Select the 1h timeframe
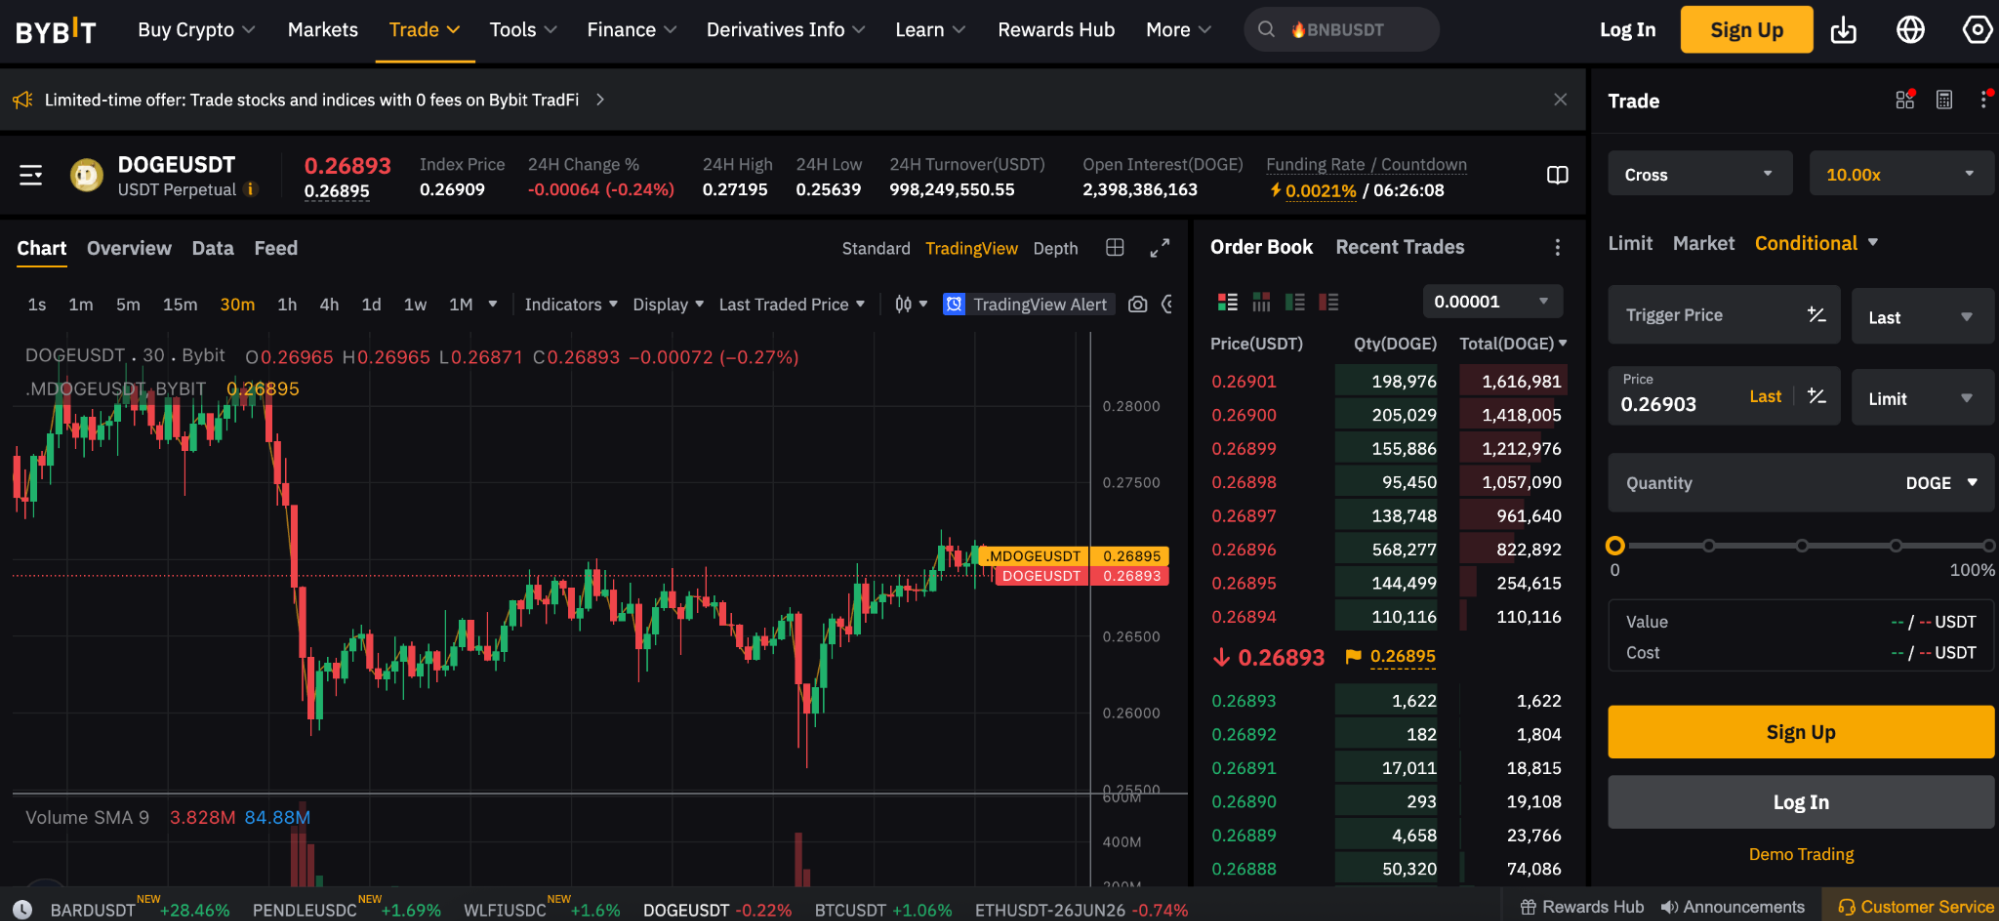The width and height of the screenshot is (1999, 922). tap(287, 304)
